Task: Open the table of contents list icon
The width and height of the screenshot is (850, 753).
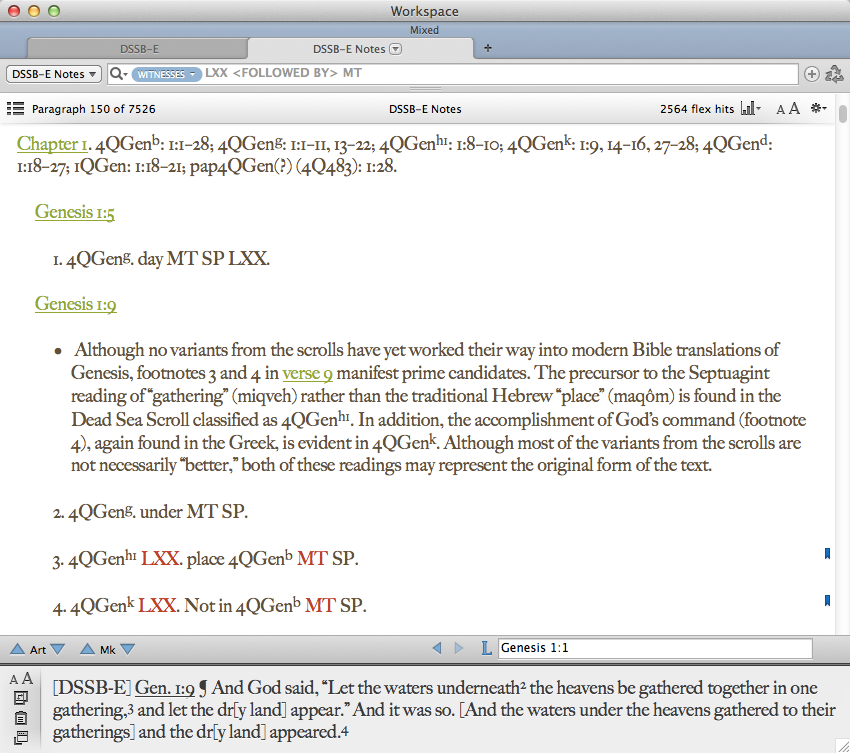Action: tap(15, 108)
